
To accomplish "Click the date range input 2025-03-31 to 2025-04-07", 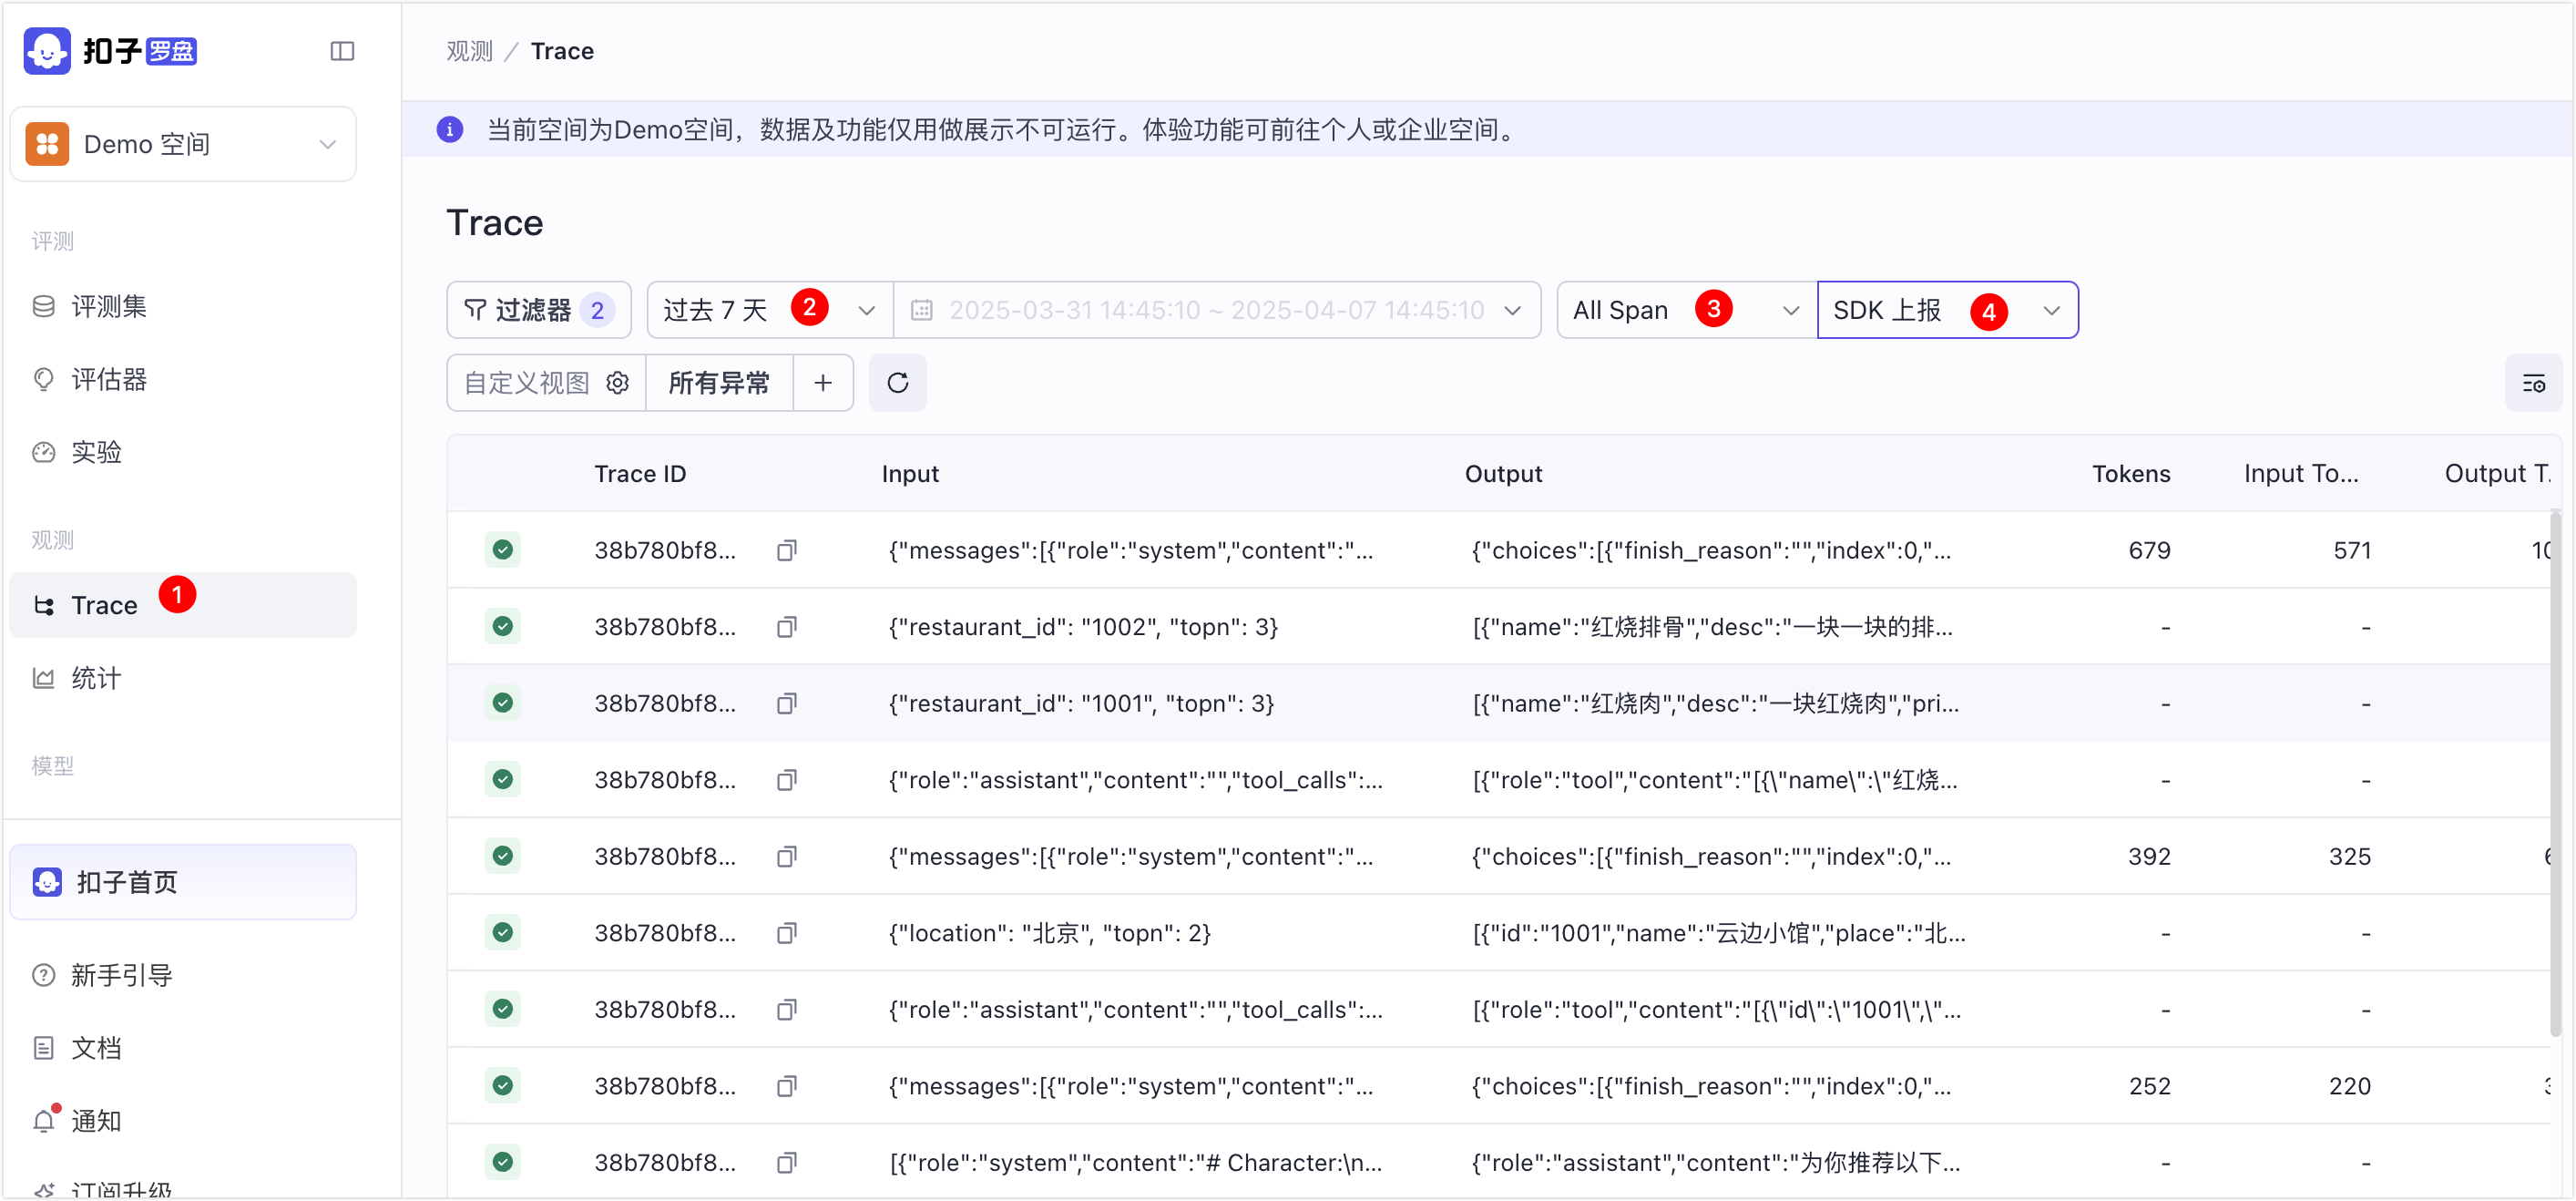I will (x=1216, y=310).
